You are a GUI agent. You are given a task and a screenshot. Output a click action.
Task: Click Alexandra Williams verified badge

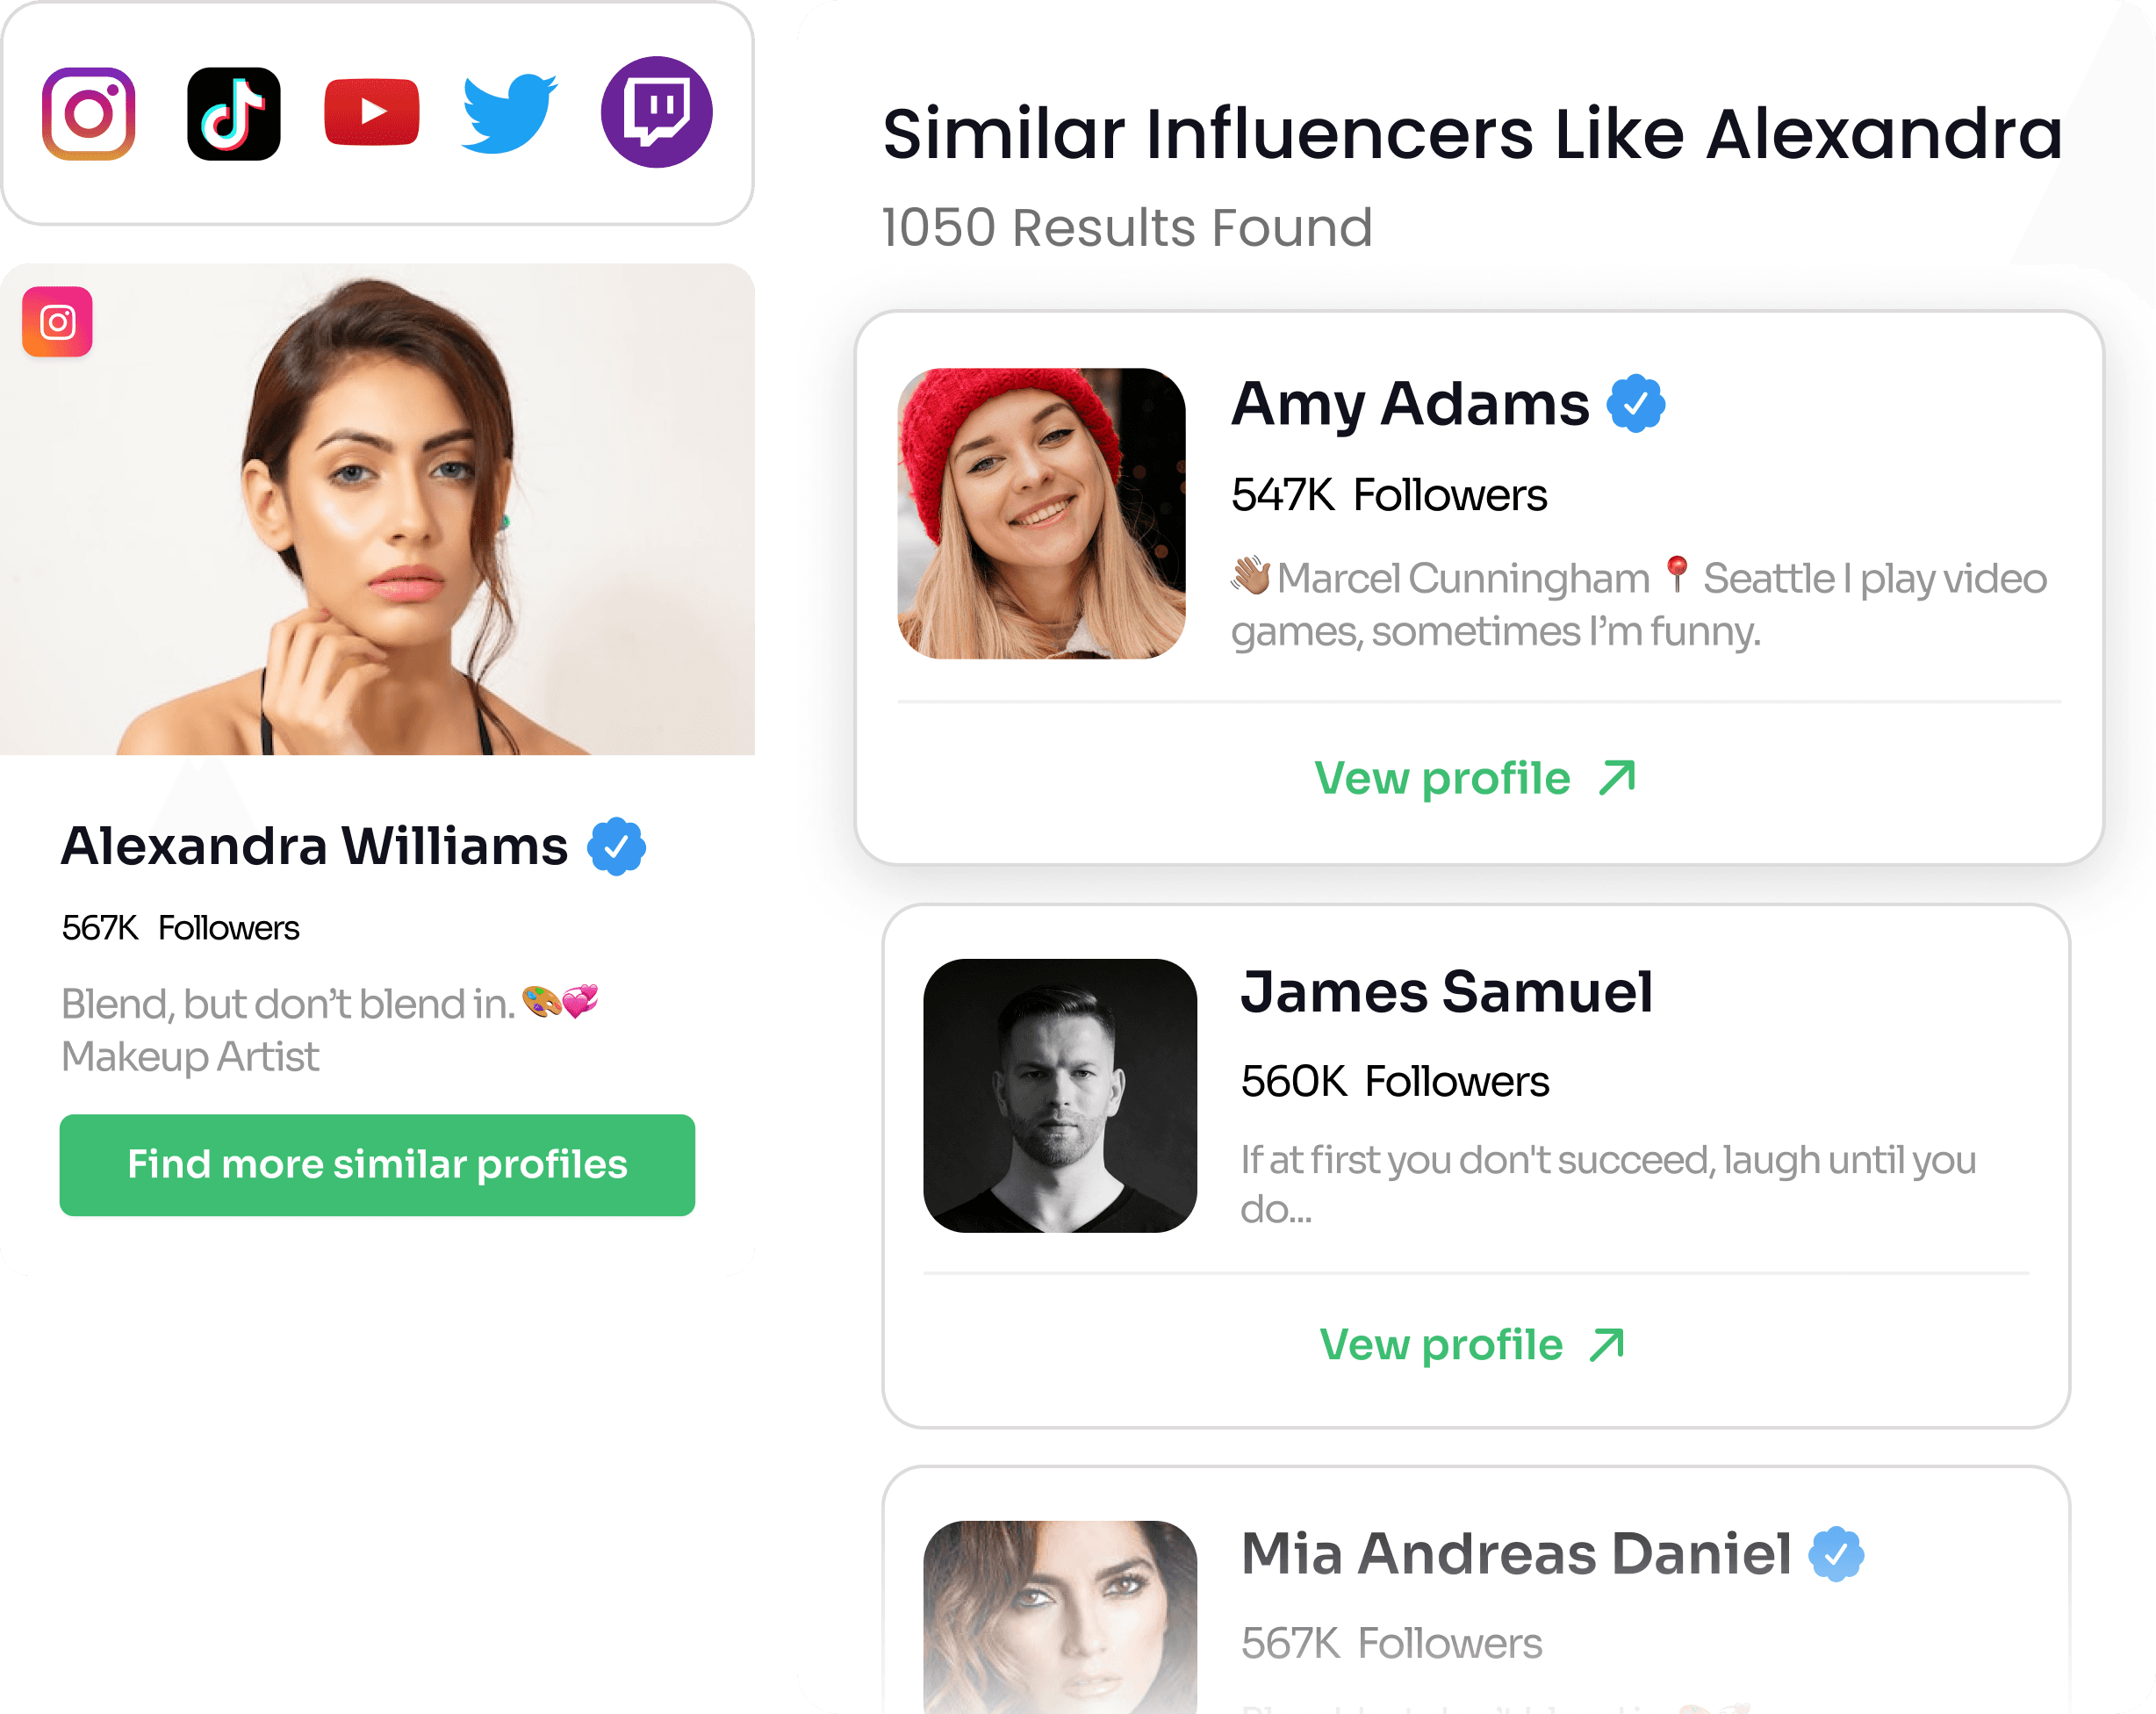[x=616, y=847]
